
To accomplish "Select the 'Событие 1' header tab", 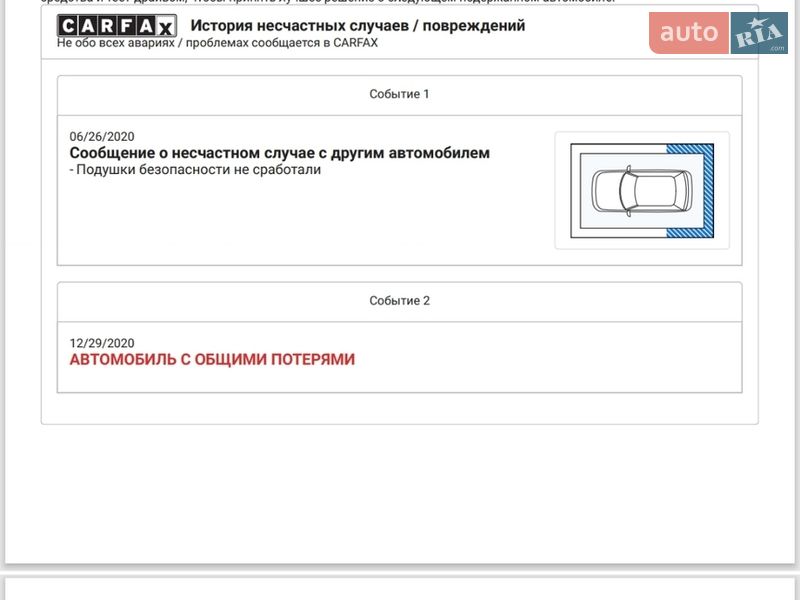I will (x=398, y=94).
